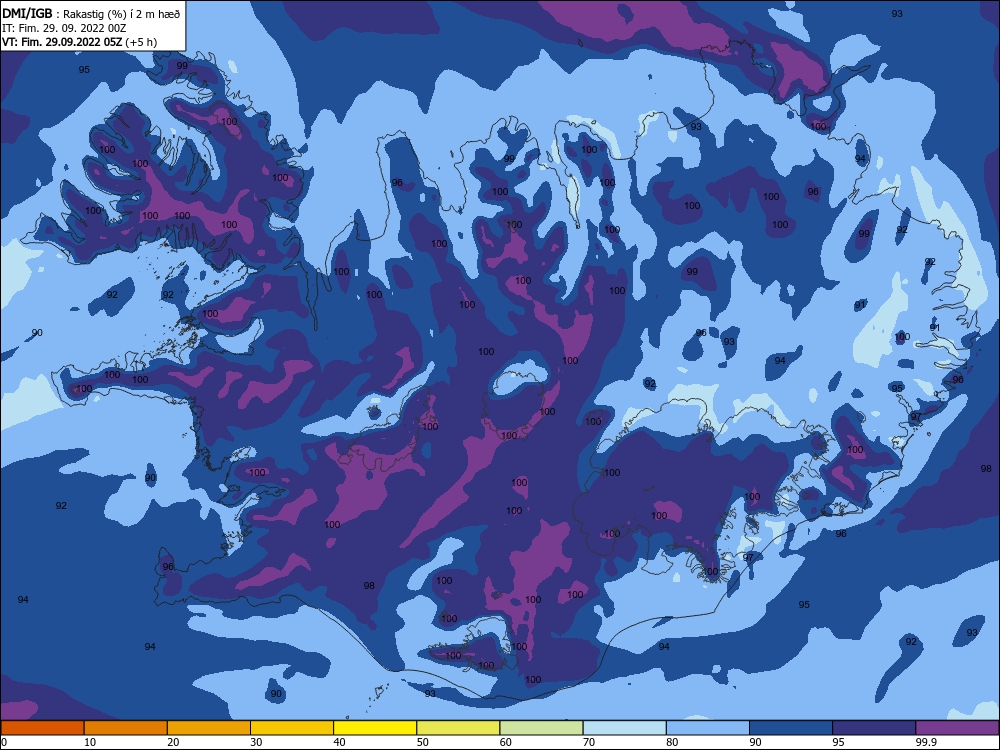Select the '80' legend scale label
This screenshot has height=750, width=1000.
(672, 742)
